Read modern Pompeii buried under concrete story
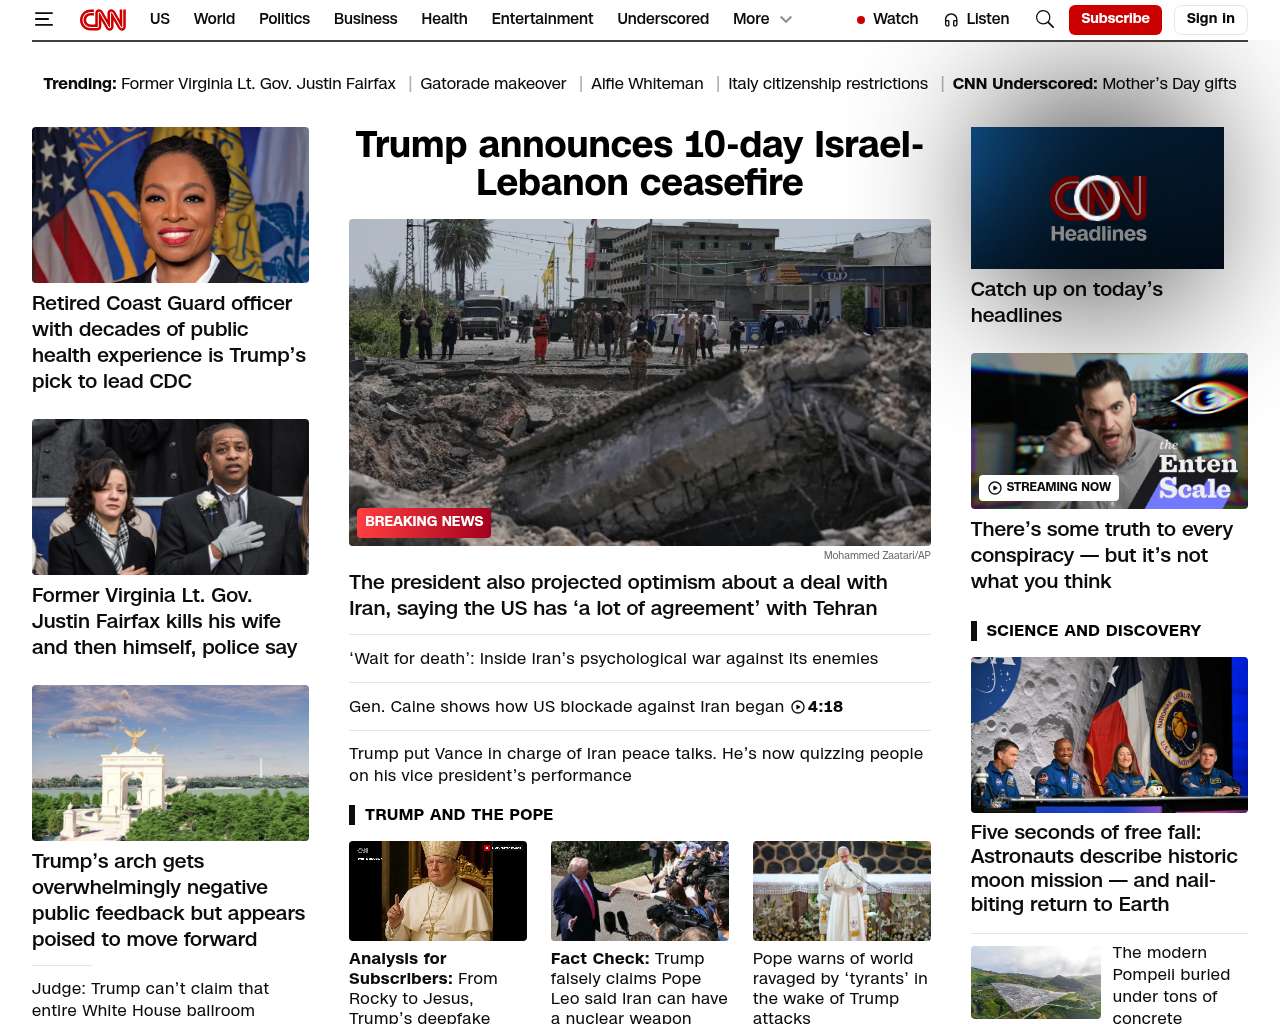This screenshot has height=1024, width=1280. (1171, 985)
